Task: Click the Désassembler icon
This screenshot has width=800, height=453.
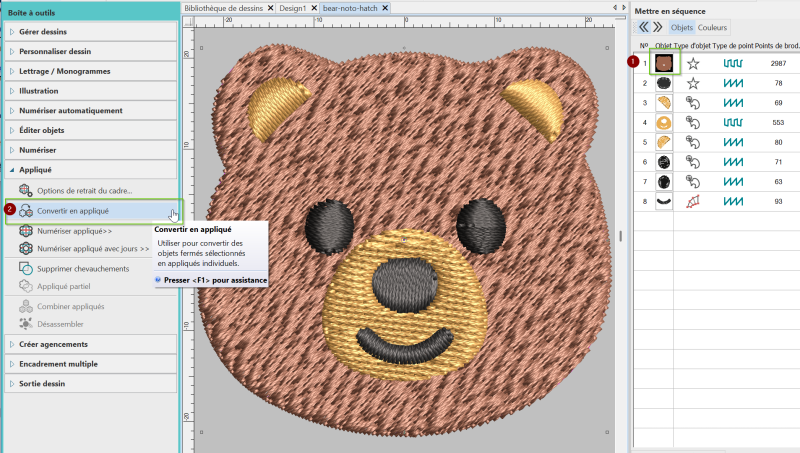Action: 26,324
